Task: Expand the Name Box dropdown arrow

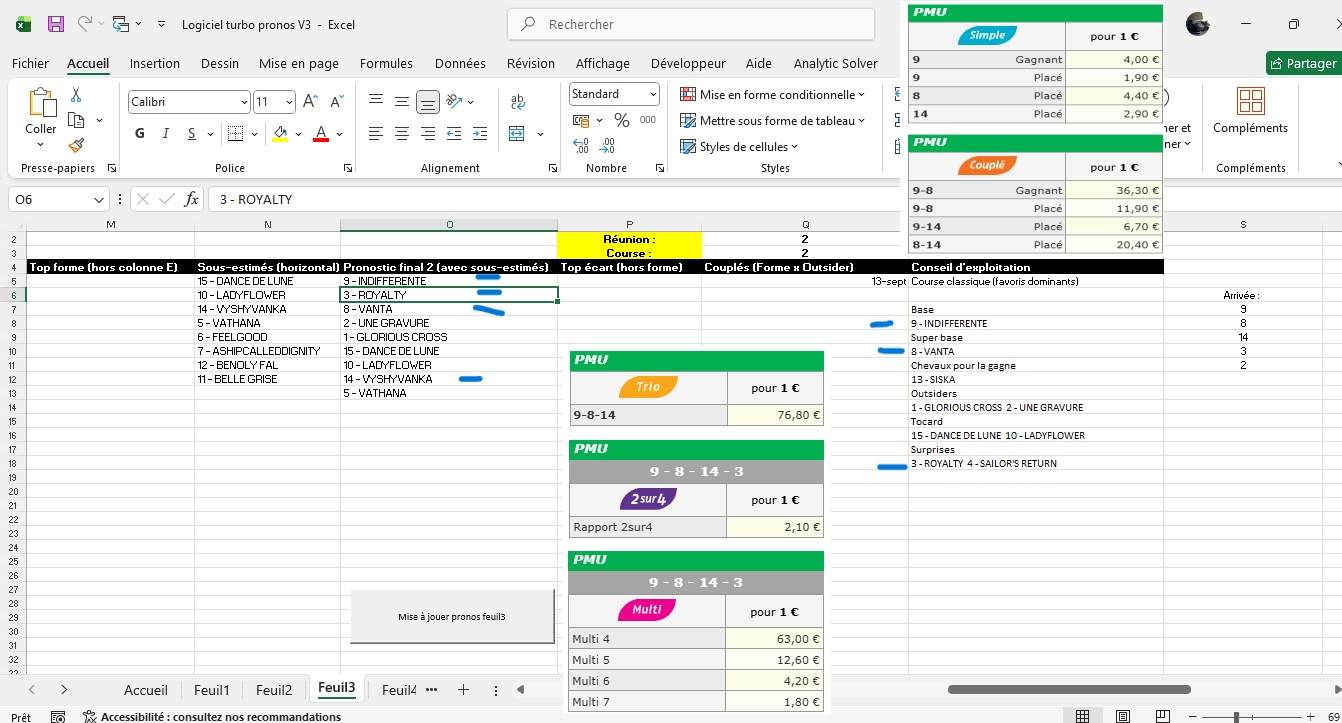Action: (x=98, y=199)
